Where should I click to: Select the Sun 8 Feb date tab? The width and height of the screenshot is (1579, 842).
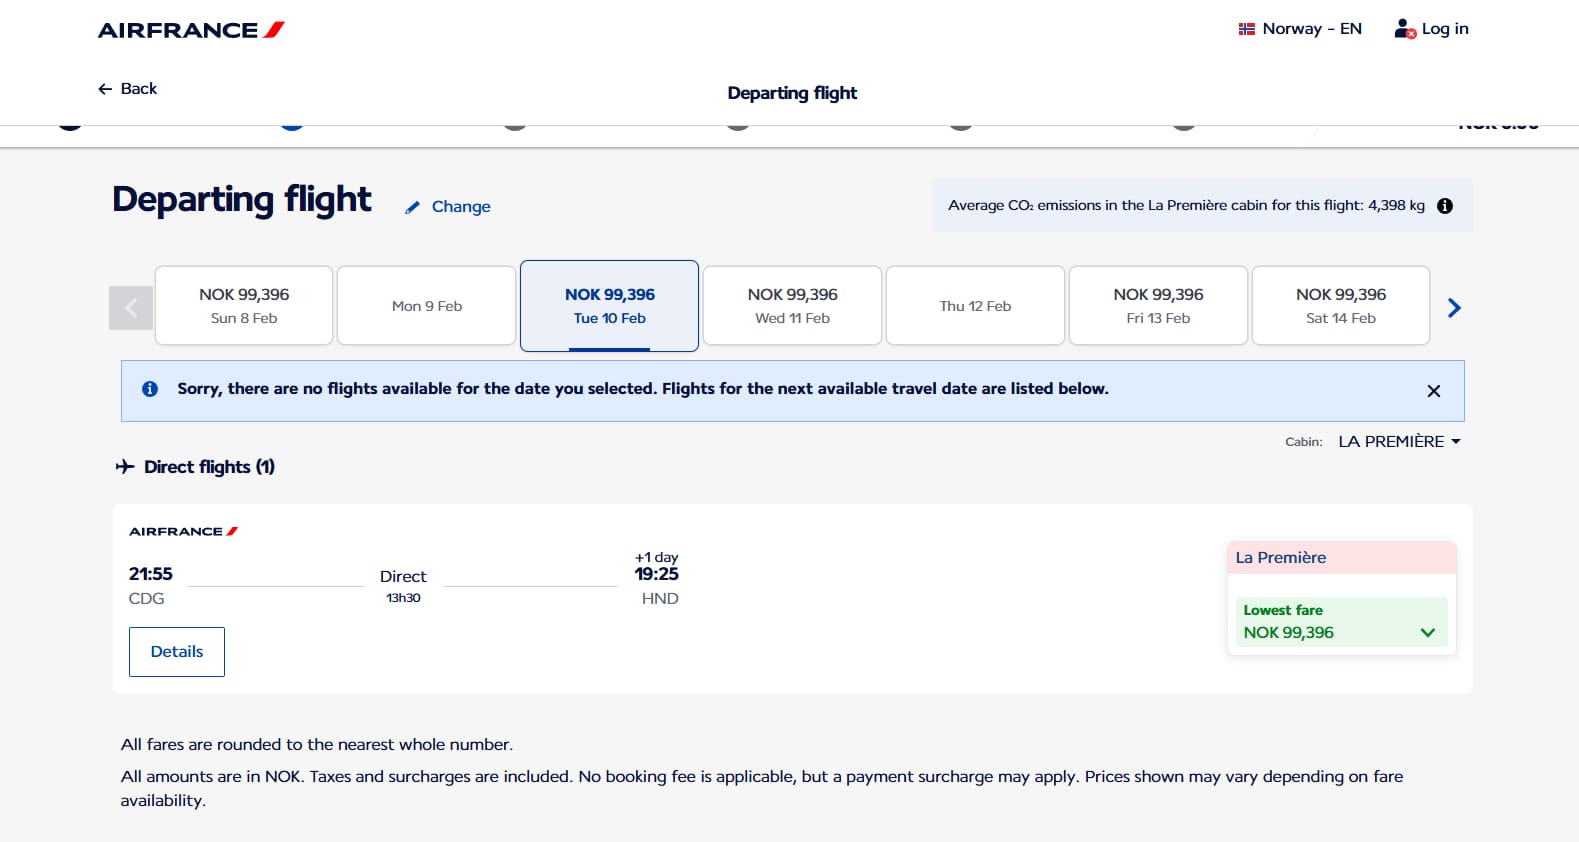click(x=244, y=306)
